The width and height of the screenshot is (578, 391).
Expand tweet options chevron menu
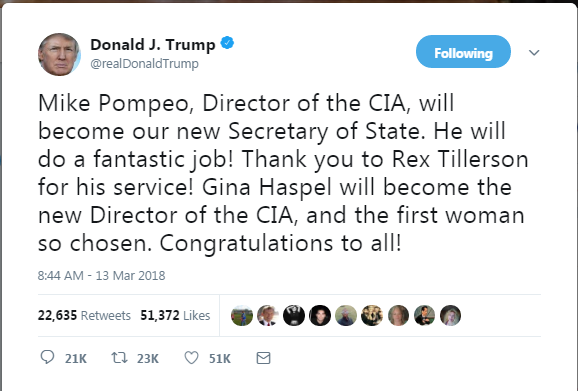pyautogui.click(x=534, y=53)
